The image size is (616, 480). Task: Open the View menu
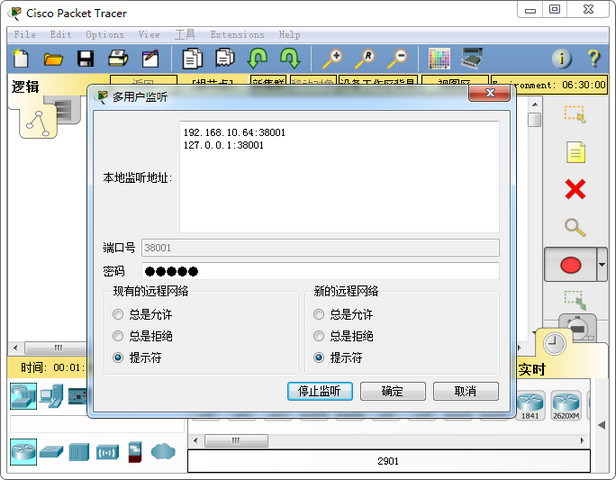[149, 35]
